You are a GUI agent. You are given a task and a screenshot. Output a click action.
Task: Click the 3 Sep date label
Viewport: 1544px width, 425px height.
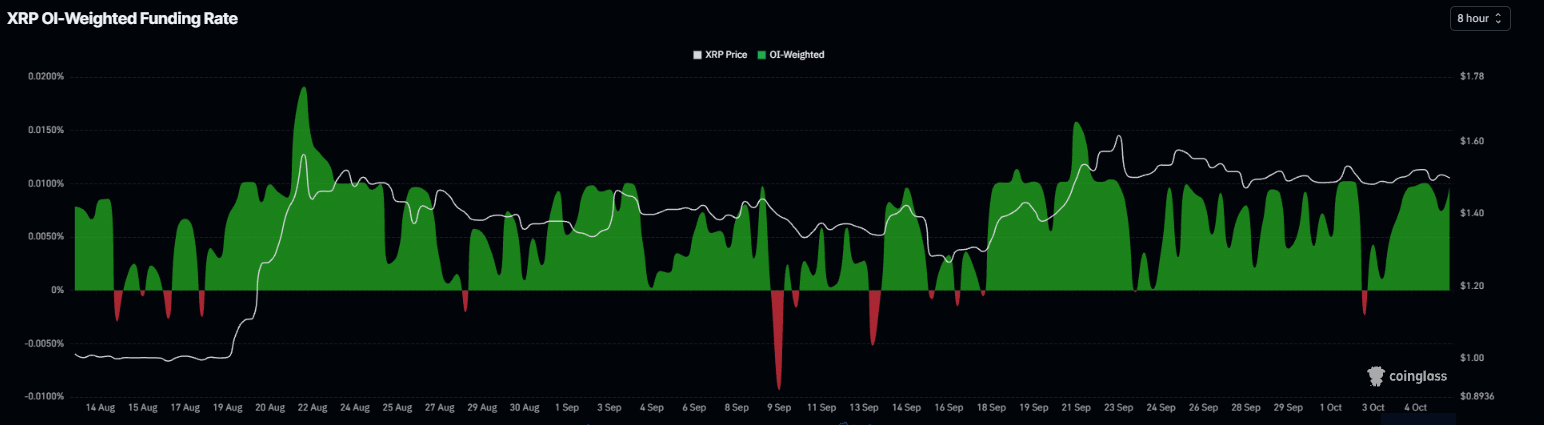pos(609,408)
